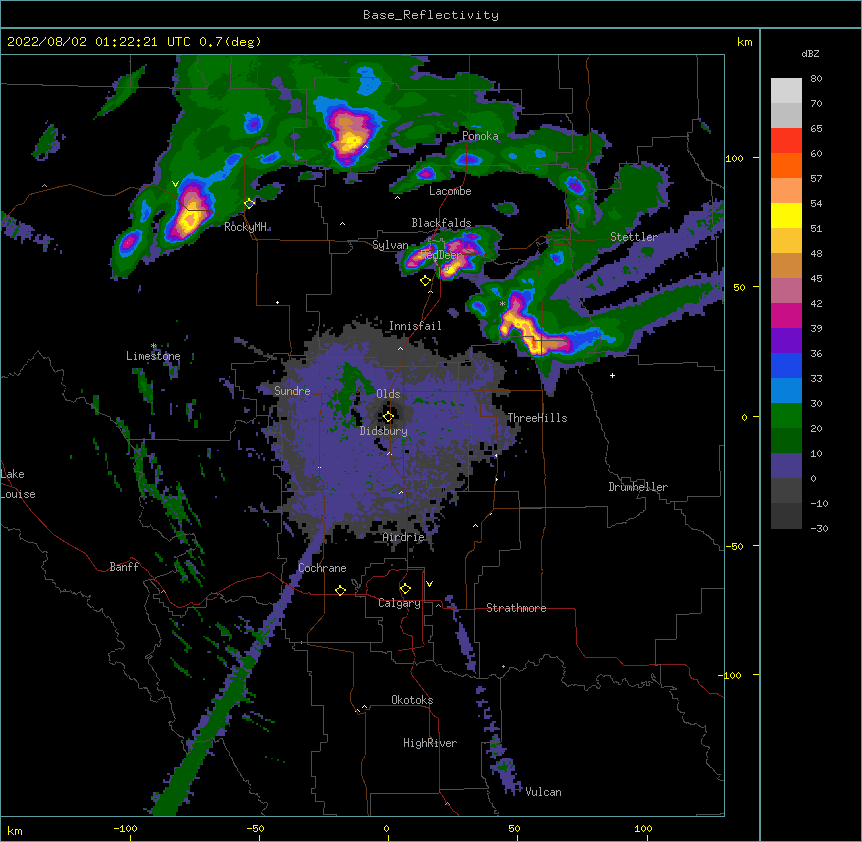Click the radar site diamond marker at Olds
The image size is (862, 842).
click(x=389, y=416)
